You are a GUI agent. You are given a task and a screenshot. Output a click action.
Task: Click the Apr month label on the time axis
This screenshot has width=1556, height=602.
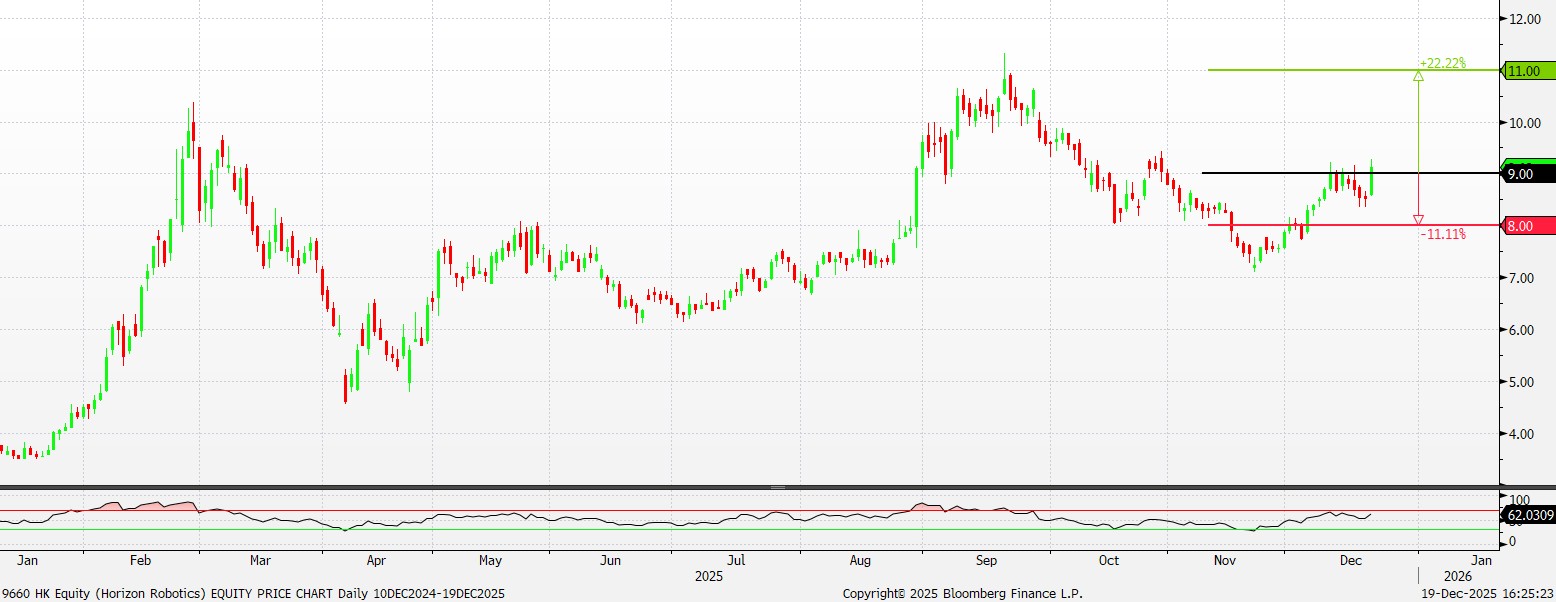[376, 561]
